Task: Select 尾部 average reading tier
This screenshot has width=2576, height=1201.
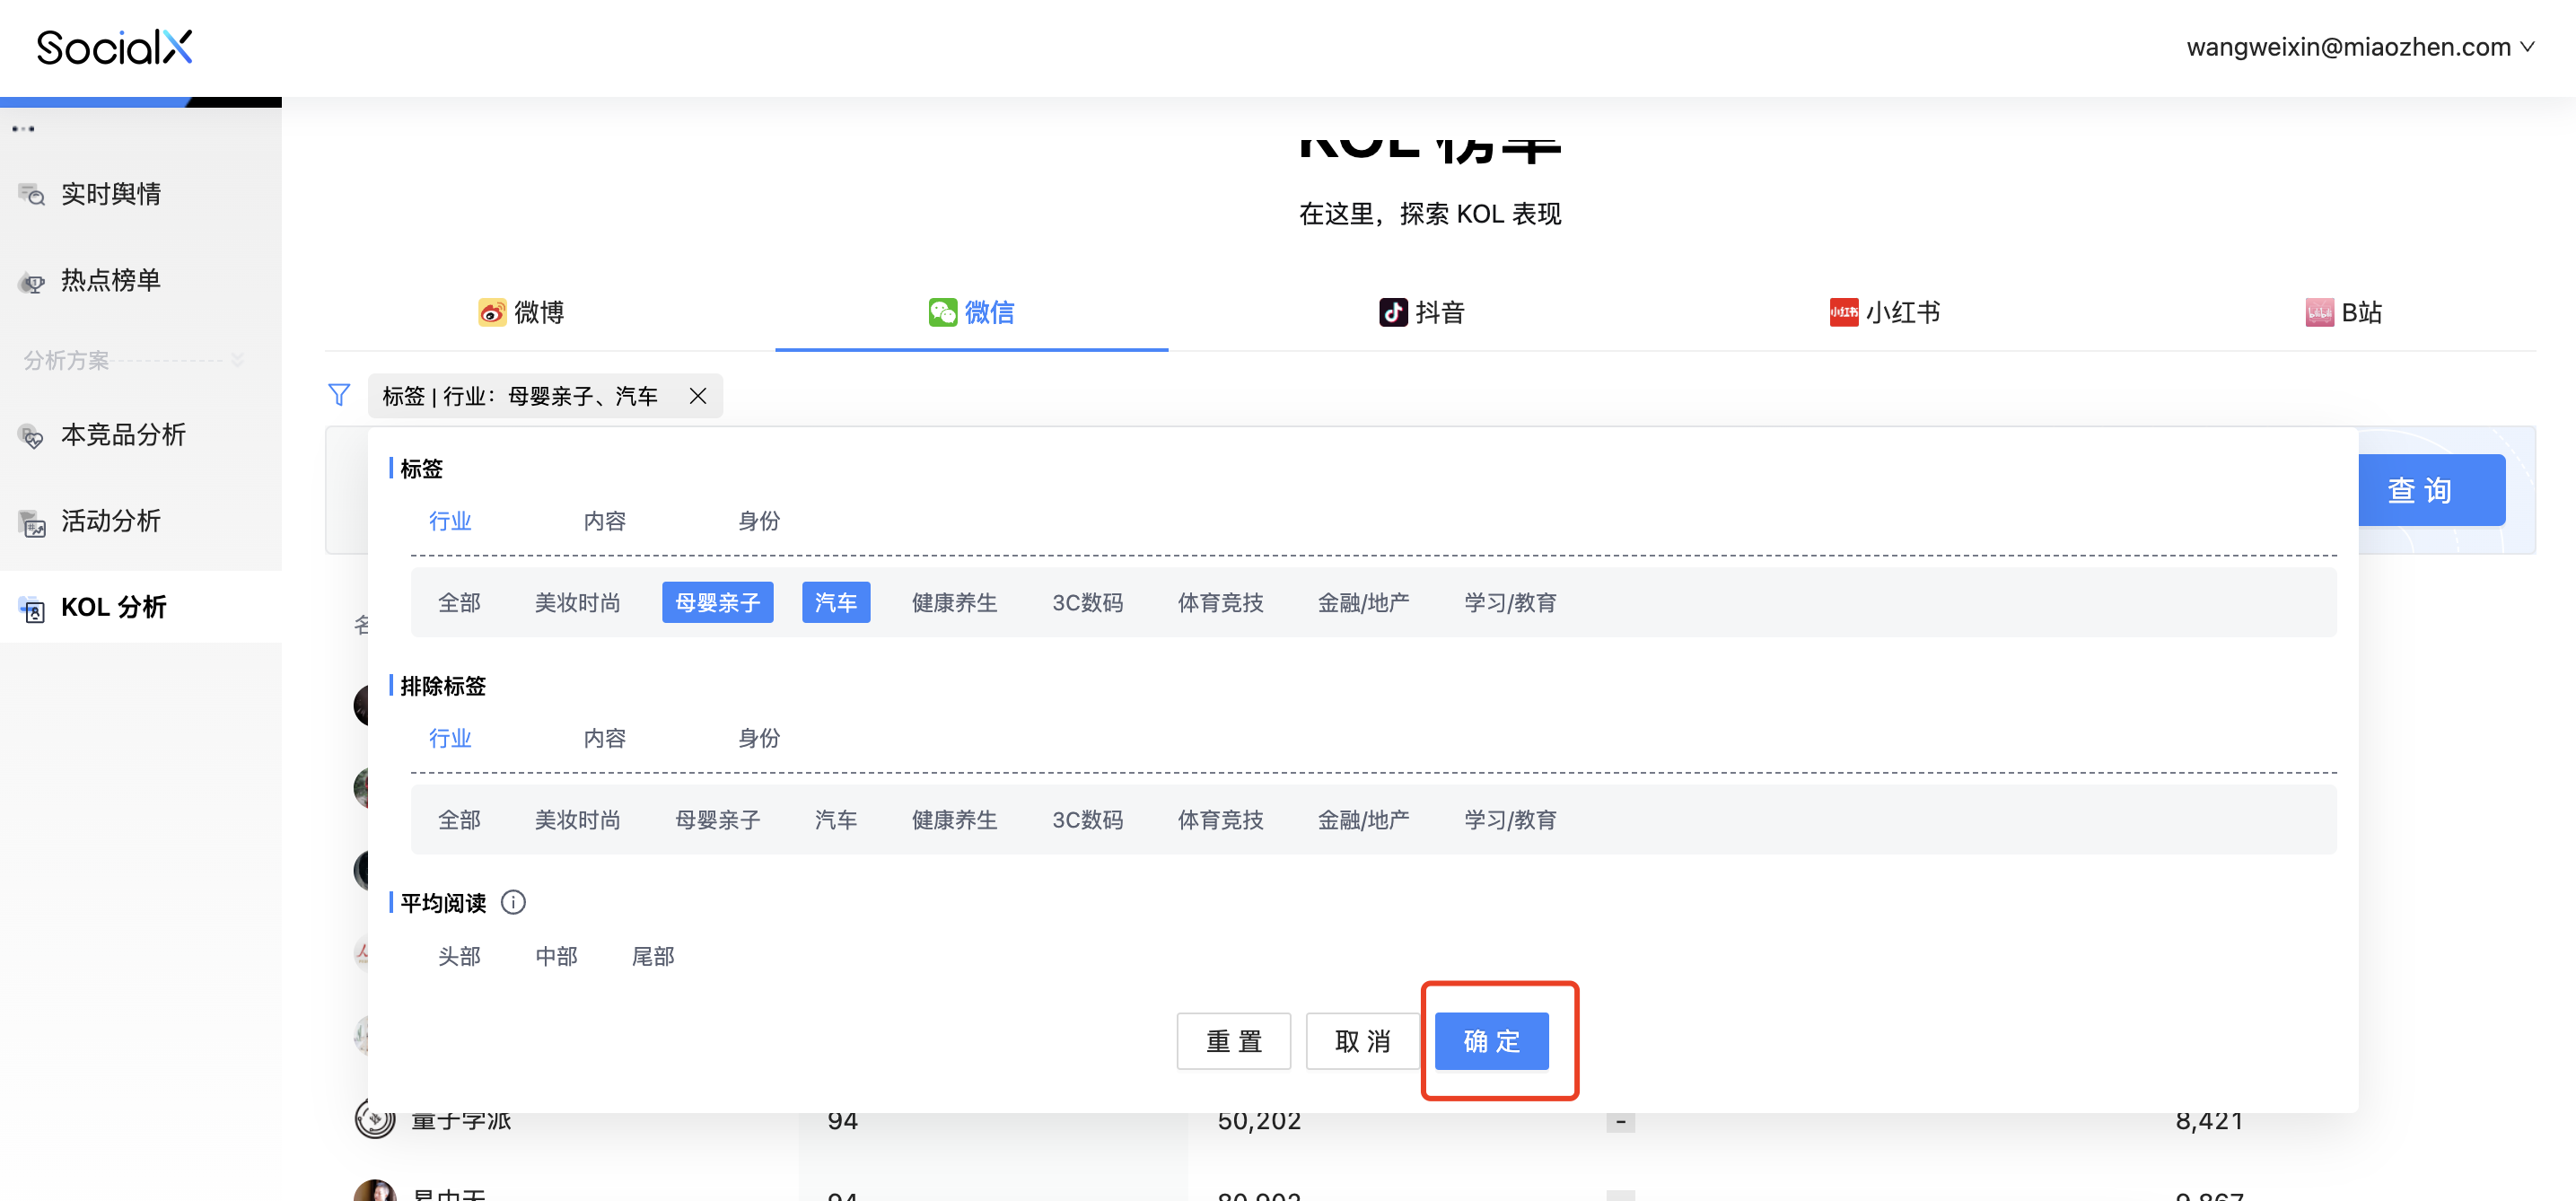Action: coord(654,957)
